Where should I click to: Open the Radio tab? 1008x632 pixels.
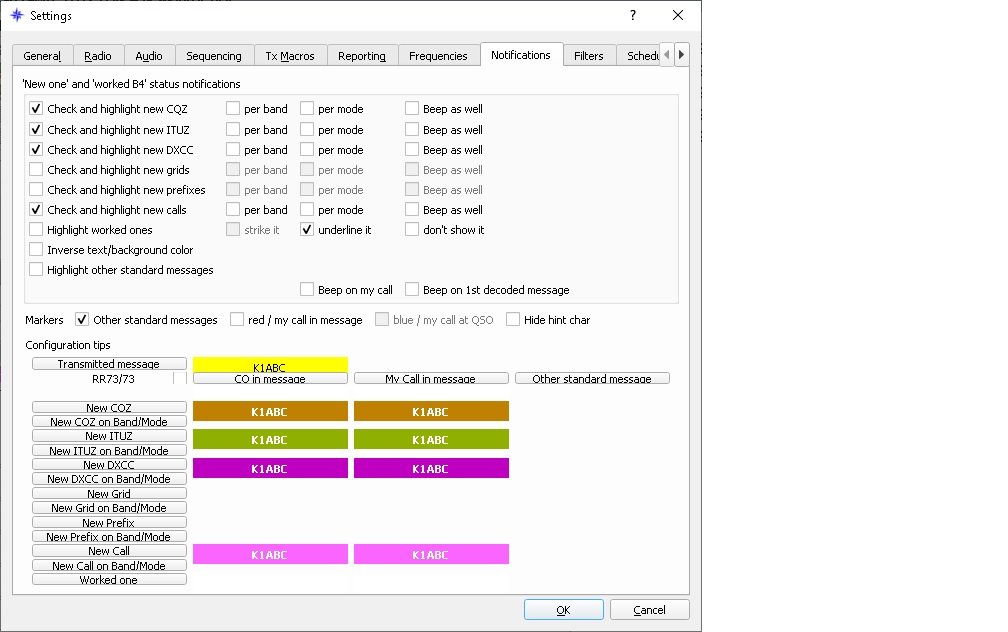point(98,56)
